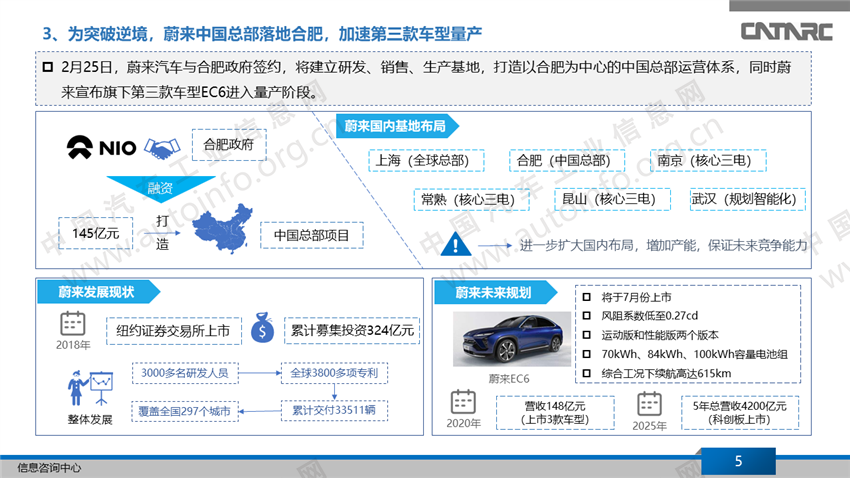Select the 蔚来国内基地布局 banner label
Image resolution: width=850 pixels, height=478 pixels.
(x=397, y=126)
